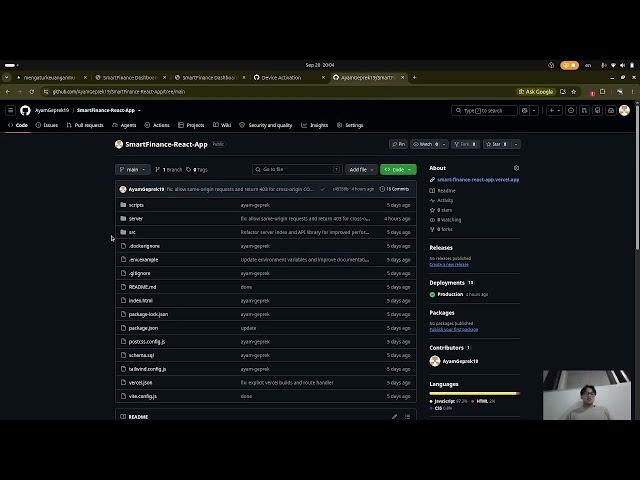Fork the repository with the Fork button
Viewport: 640px width, 480px height.
tap(465, 144)
